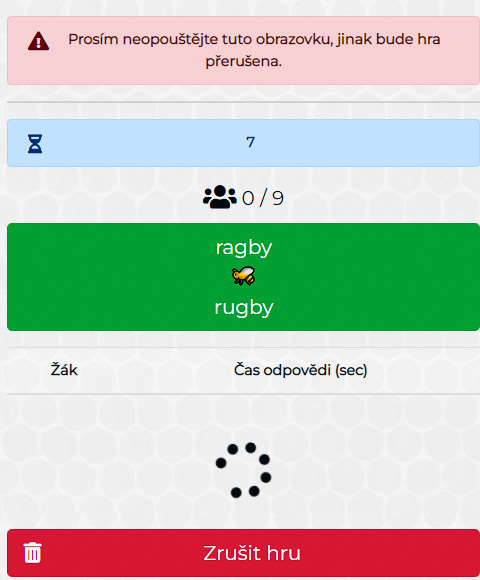Click the countdown number 7

[x=250, y=142]
